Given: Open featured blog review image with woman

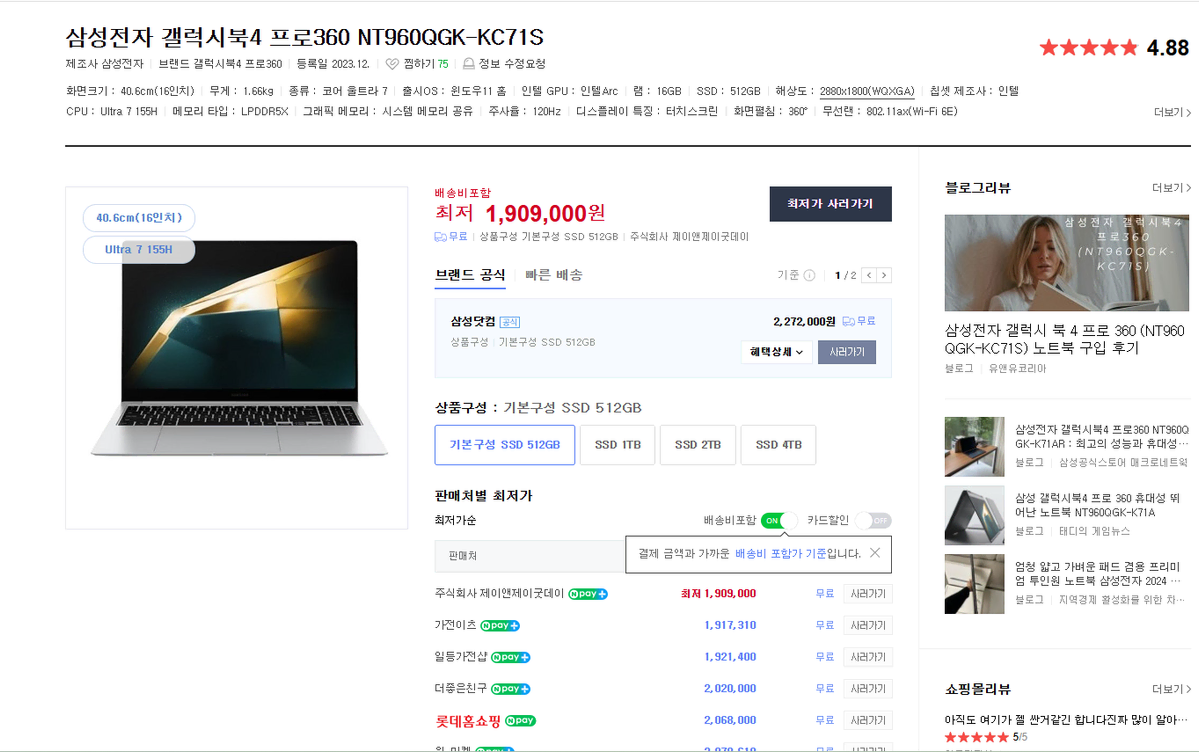Looking at the screenshot, I should 1067,262.
